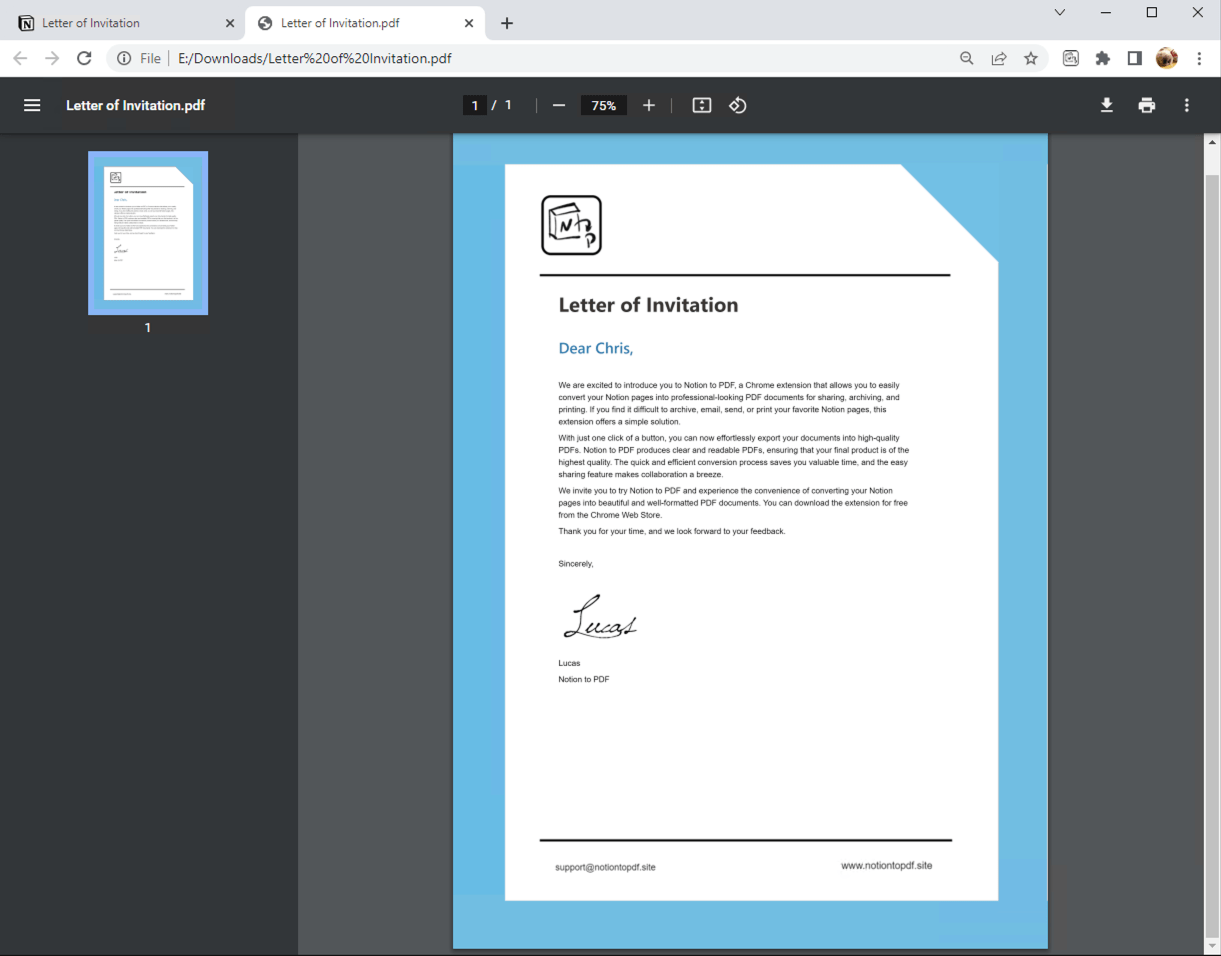Open the browser zoom magnifier icon
Image resolution: width=1221 pixels, height=956 pixels.
[967, 58]
